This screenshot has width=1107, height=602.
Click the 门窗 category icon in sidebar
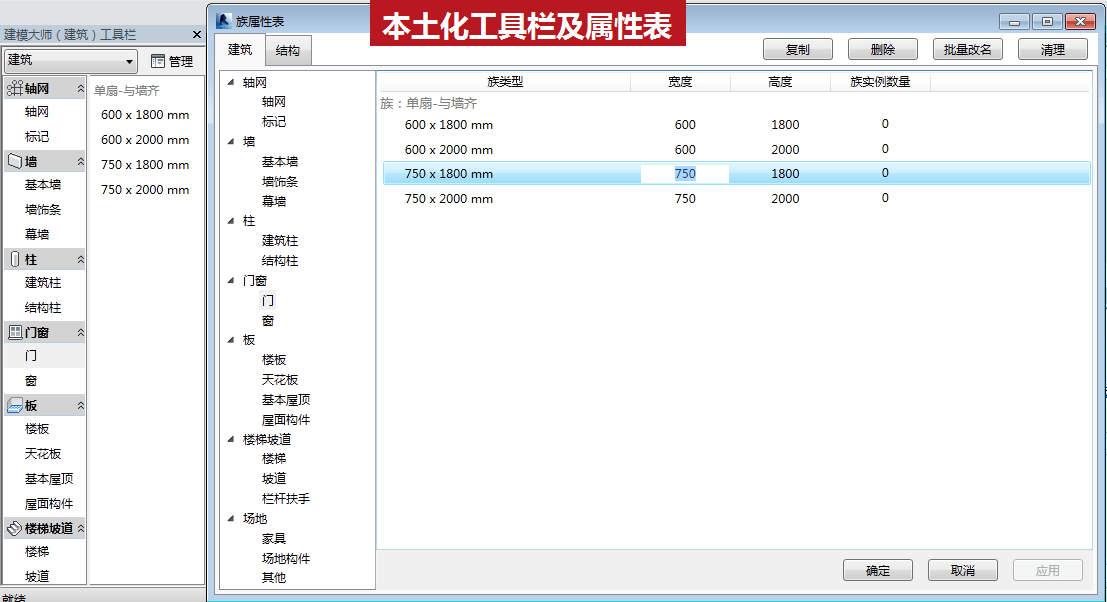point(14,332)
